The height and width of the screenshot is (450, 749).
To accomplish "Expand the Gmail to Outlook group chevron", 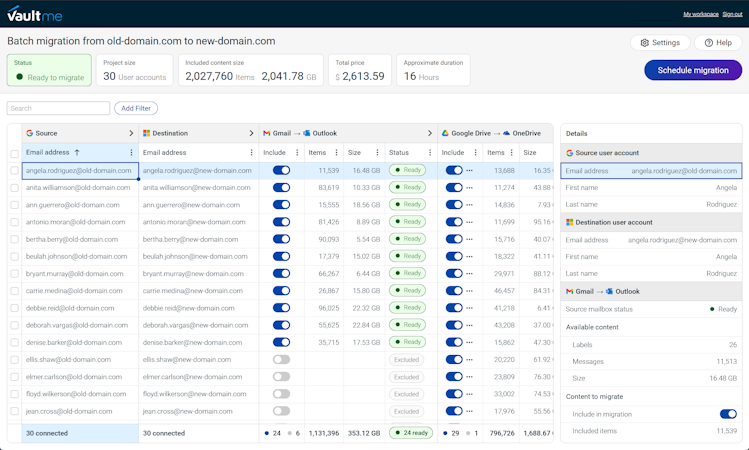I will tap(430, 133).
